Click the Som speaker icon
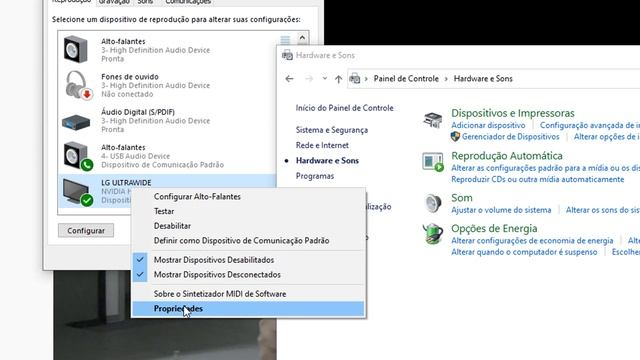Image resolution: width=640 pixels, height=360 pixels. pyautogui.click(x=433, y=203)
